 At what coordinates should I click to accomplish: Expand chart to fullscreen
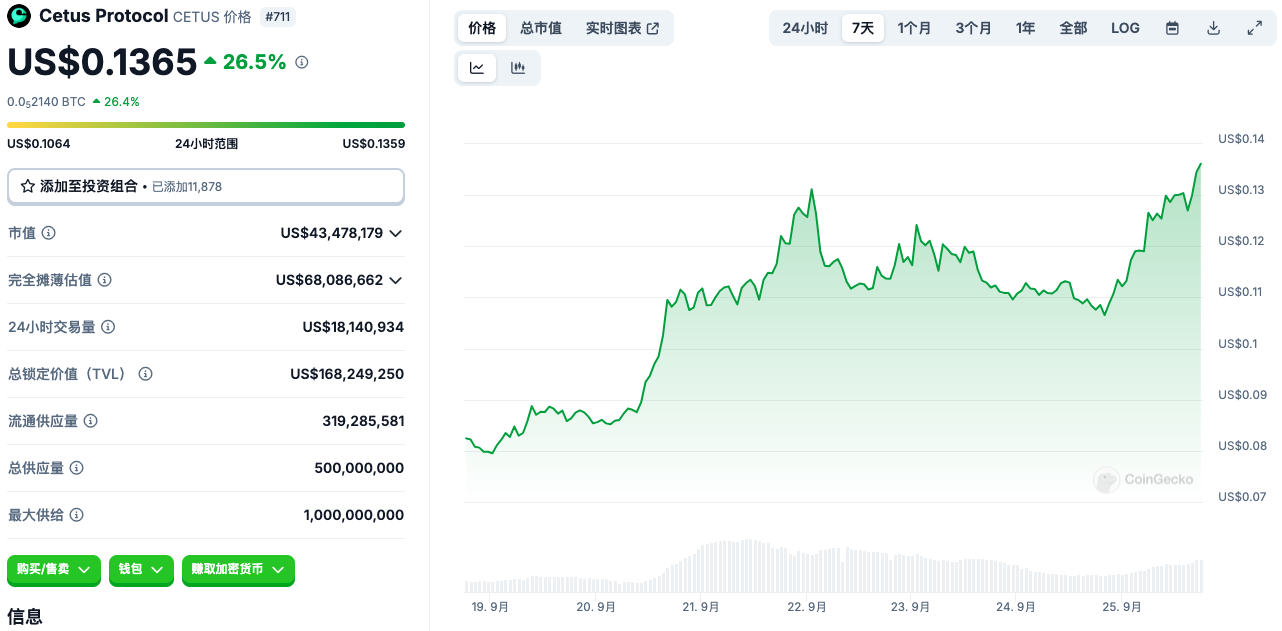1254,28
